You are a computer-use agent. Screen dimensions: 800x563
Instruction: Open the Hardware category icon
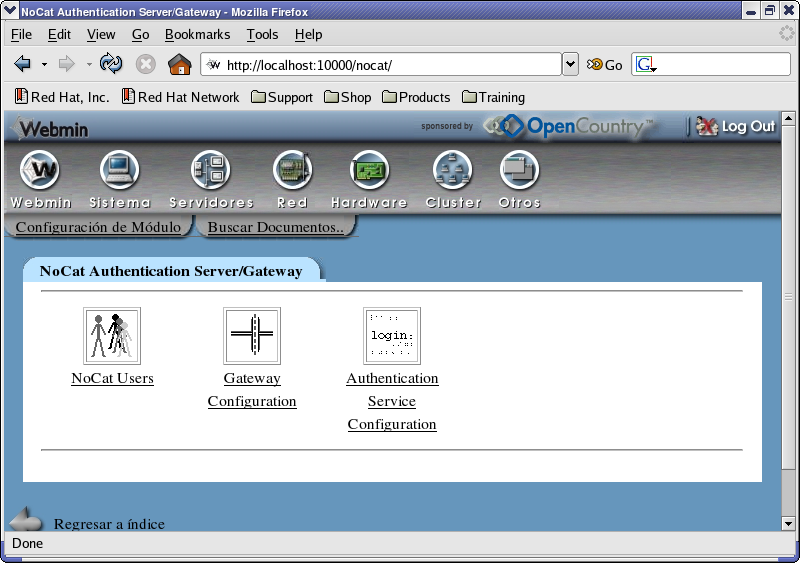click(x=369, y=169)
